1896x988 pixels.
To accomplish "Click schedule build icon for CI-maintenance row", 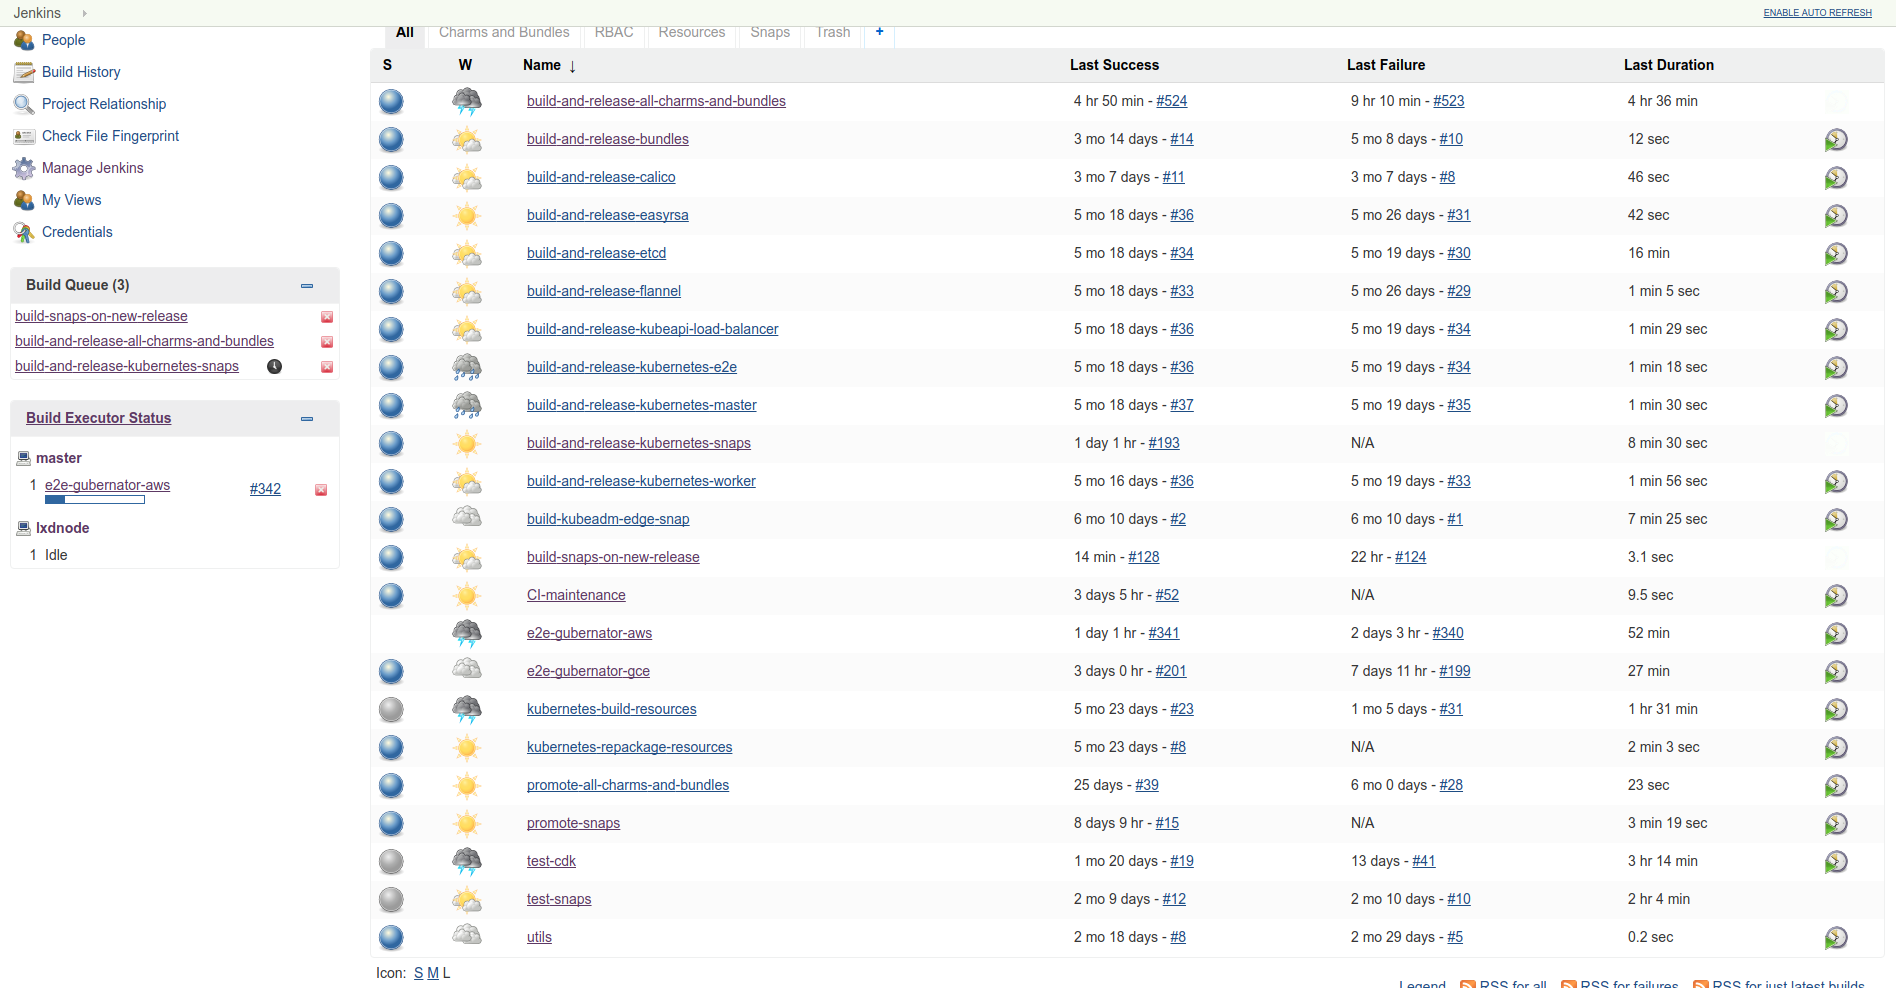I will 1836,595.
